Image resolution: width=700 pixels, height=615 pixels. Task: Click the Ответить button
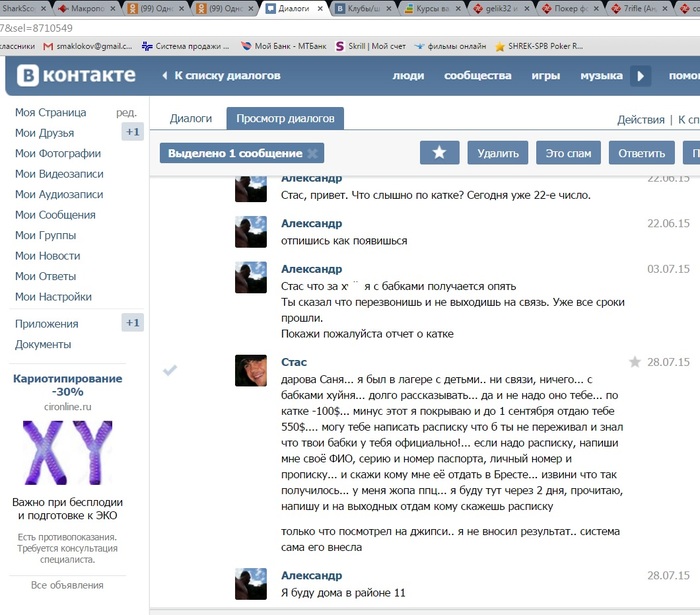pyautogui.click(x=642, y=153)
